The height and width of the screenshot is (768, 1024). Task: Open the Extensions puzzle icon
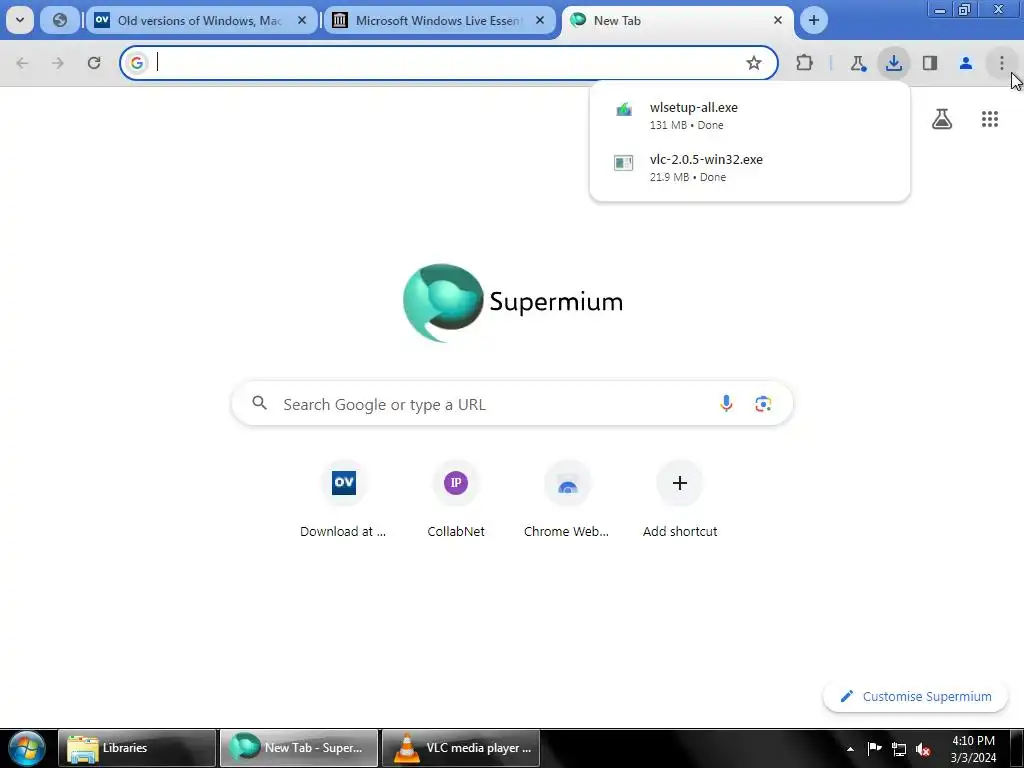pyautogui.click(x=805, y=63)
